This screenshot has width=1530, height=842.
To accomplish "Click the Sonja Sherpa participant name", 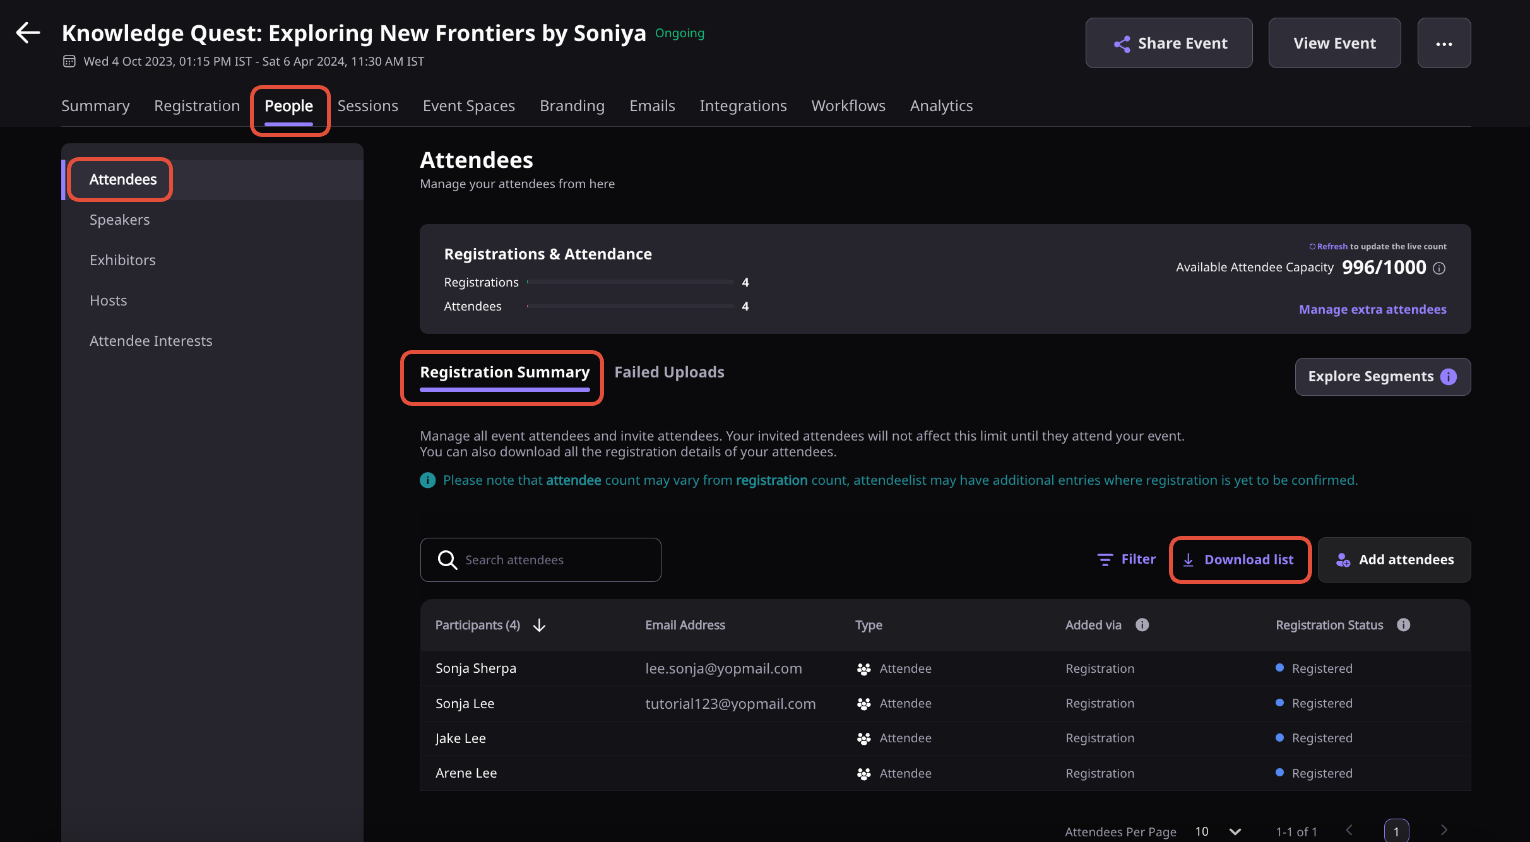I will point(476,669).
